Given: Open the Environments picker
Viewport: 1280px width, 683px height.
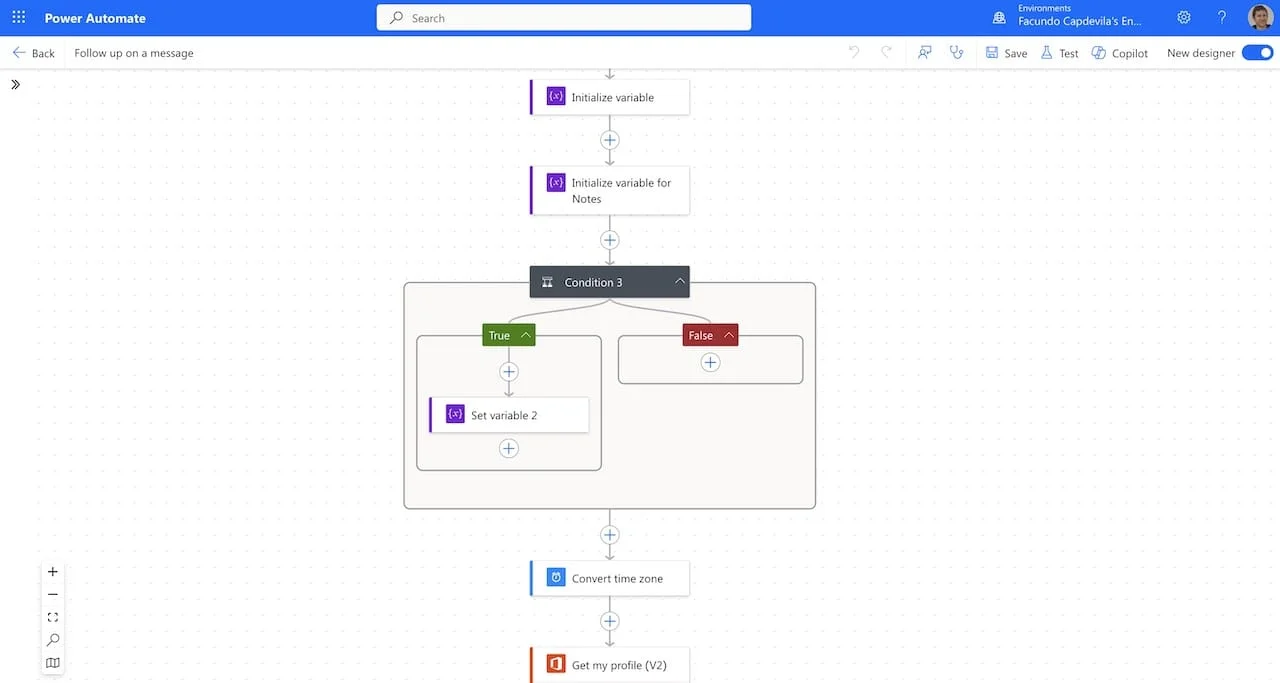Looking at the screenshot, I should click(1068, 15).
